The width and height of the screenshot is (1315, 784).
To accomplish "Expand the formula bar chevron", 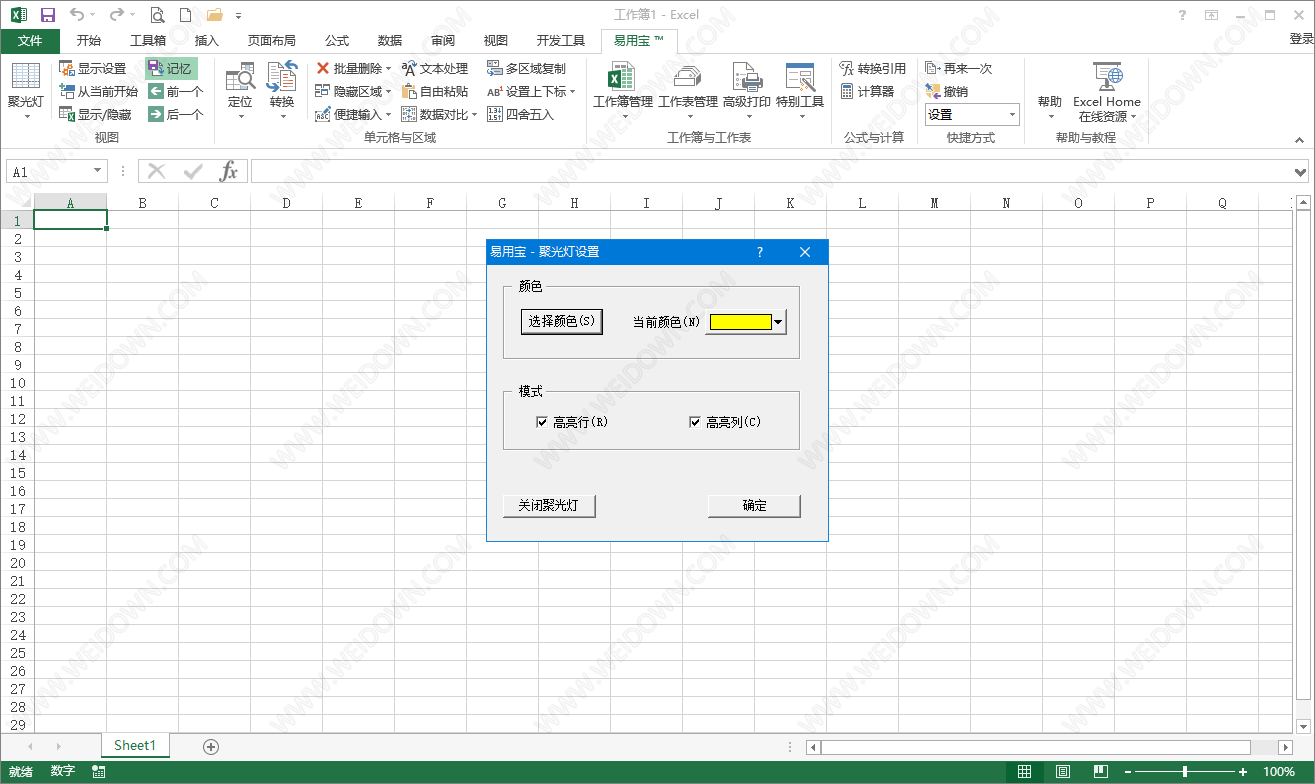I will 1300,172.
